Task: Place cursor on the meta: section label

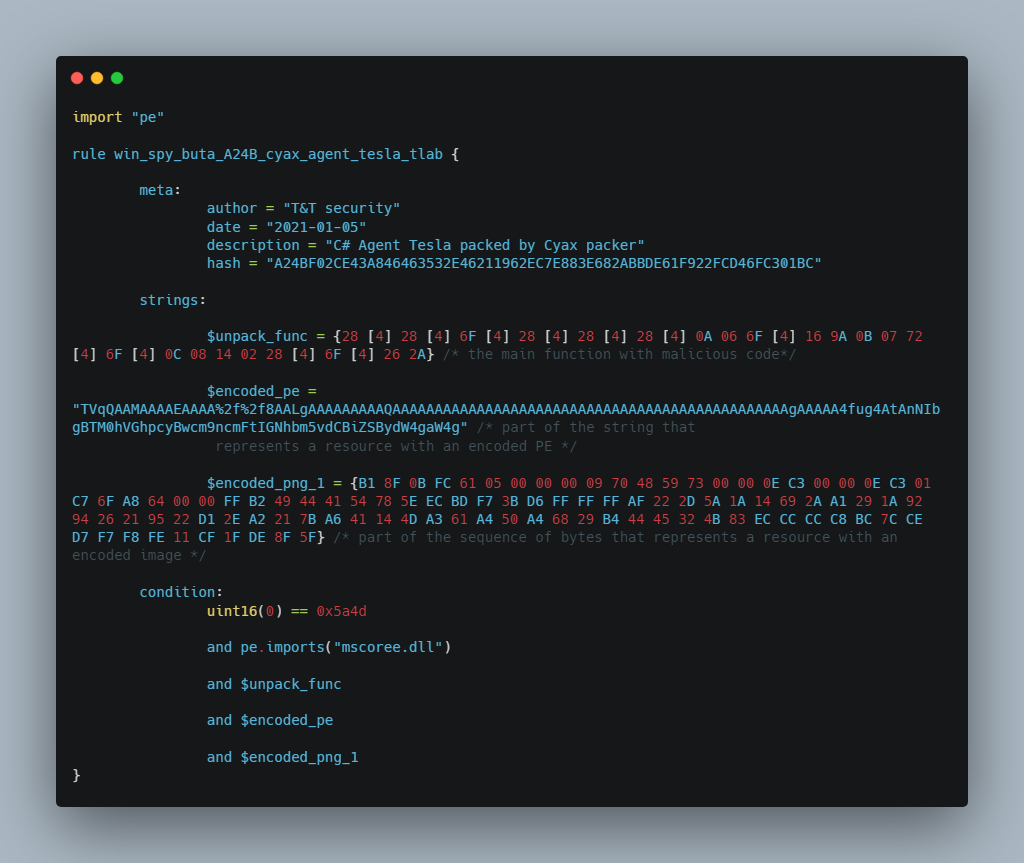Action: tap(160, 190)
